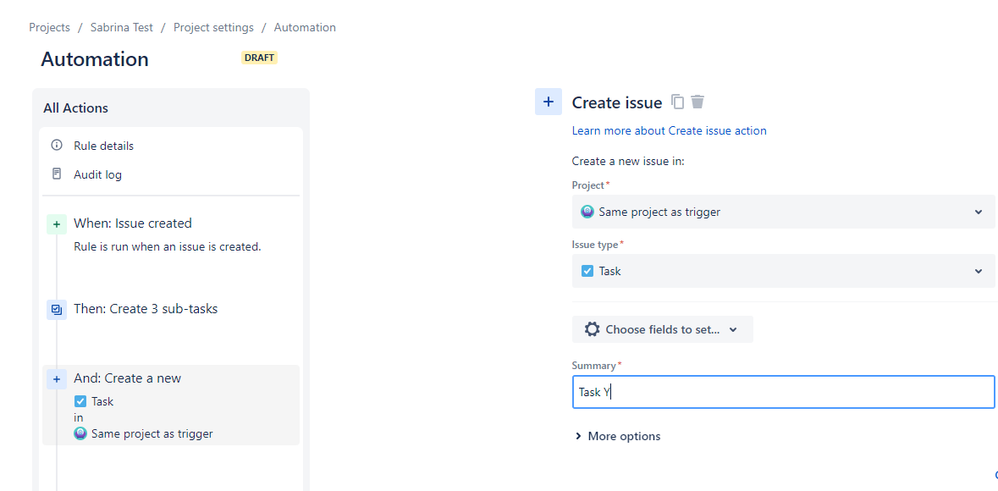This screenshot has width=998, height=491.
Task: Open the Project dropdown
Action: click(x=783, y=211)
